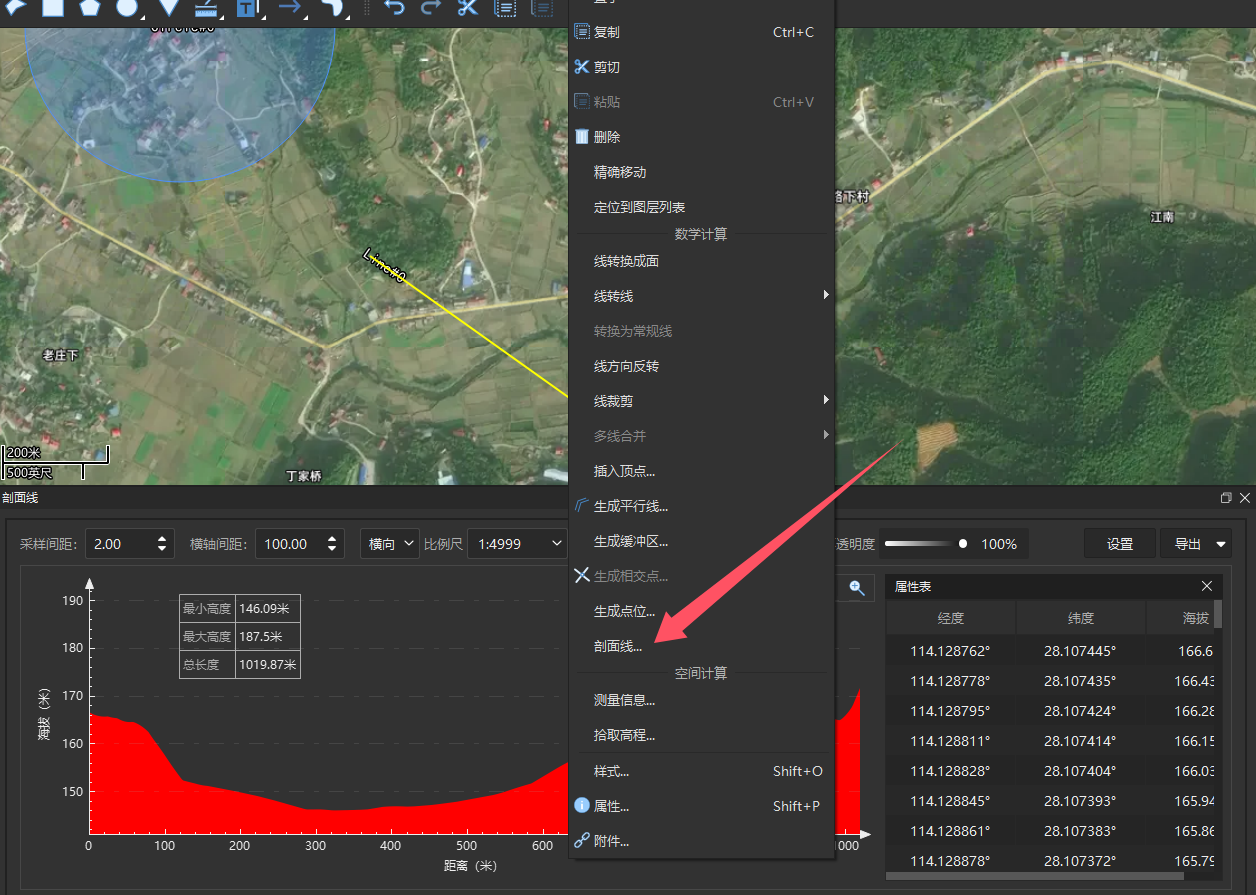Viewport: 1256px width, 895px height.
Task: Click the redo arrow icon
Action: click(431, 8)
